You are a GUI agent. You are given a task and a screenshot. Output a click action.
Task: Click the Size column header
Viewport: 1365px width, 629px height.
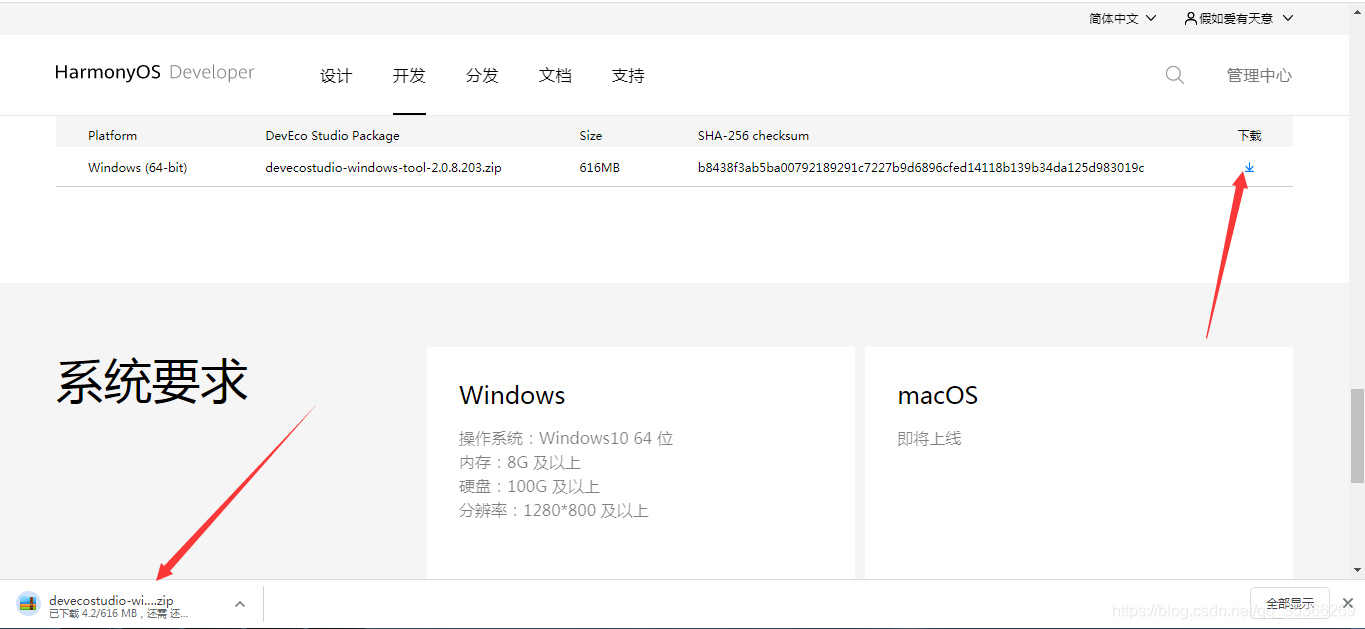coord(590,135)
